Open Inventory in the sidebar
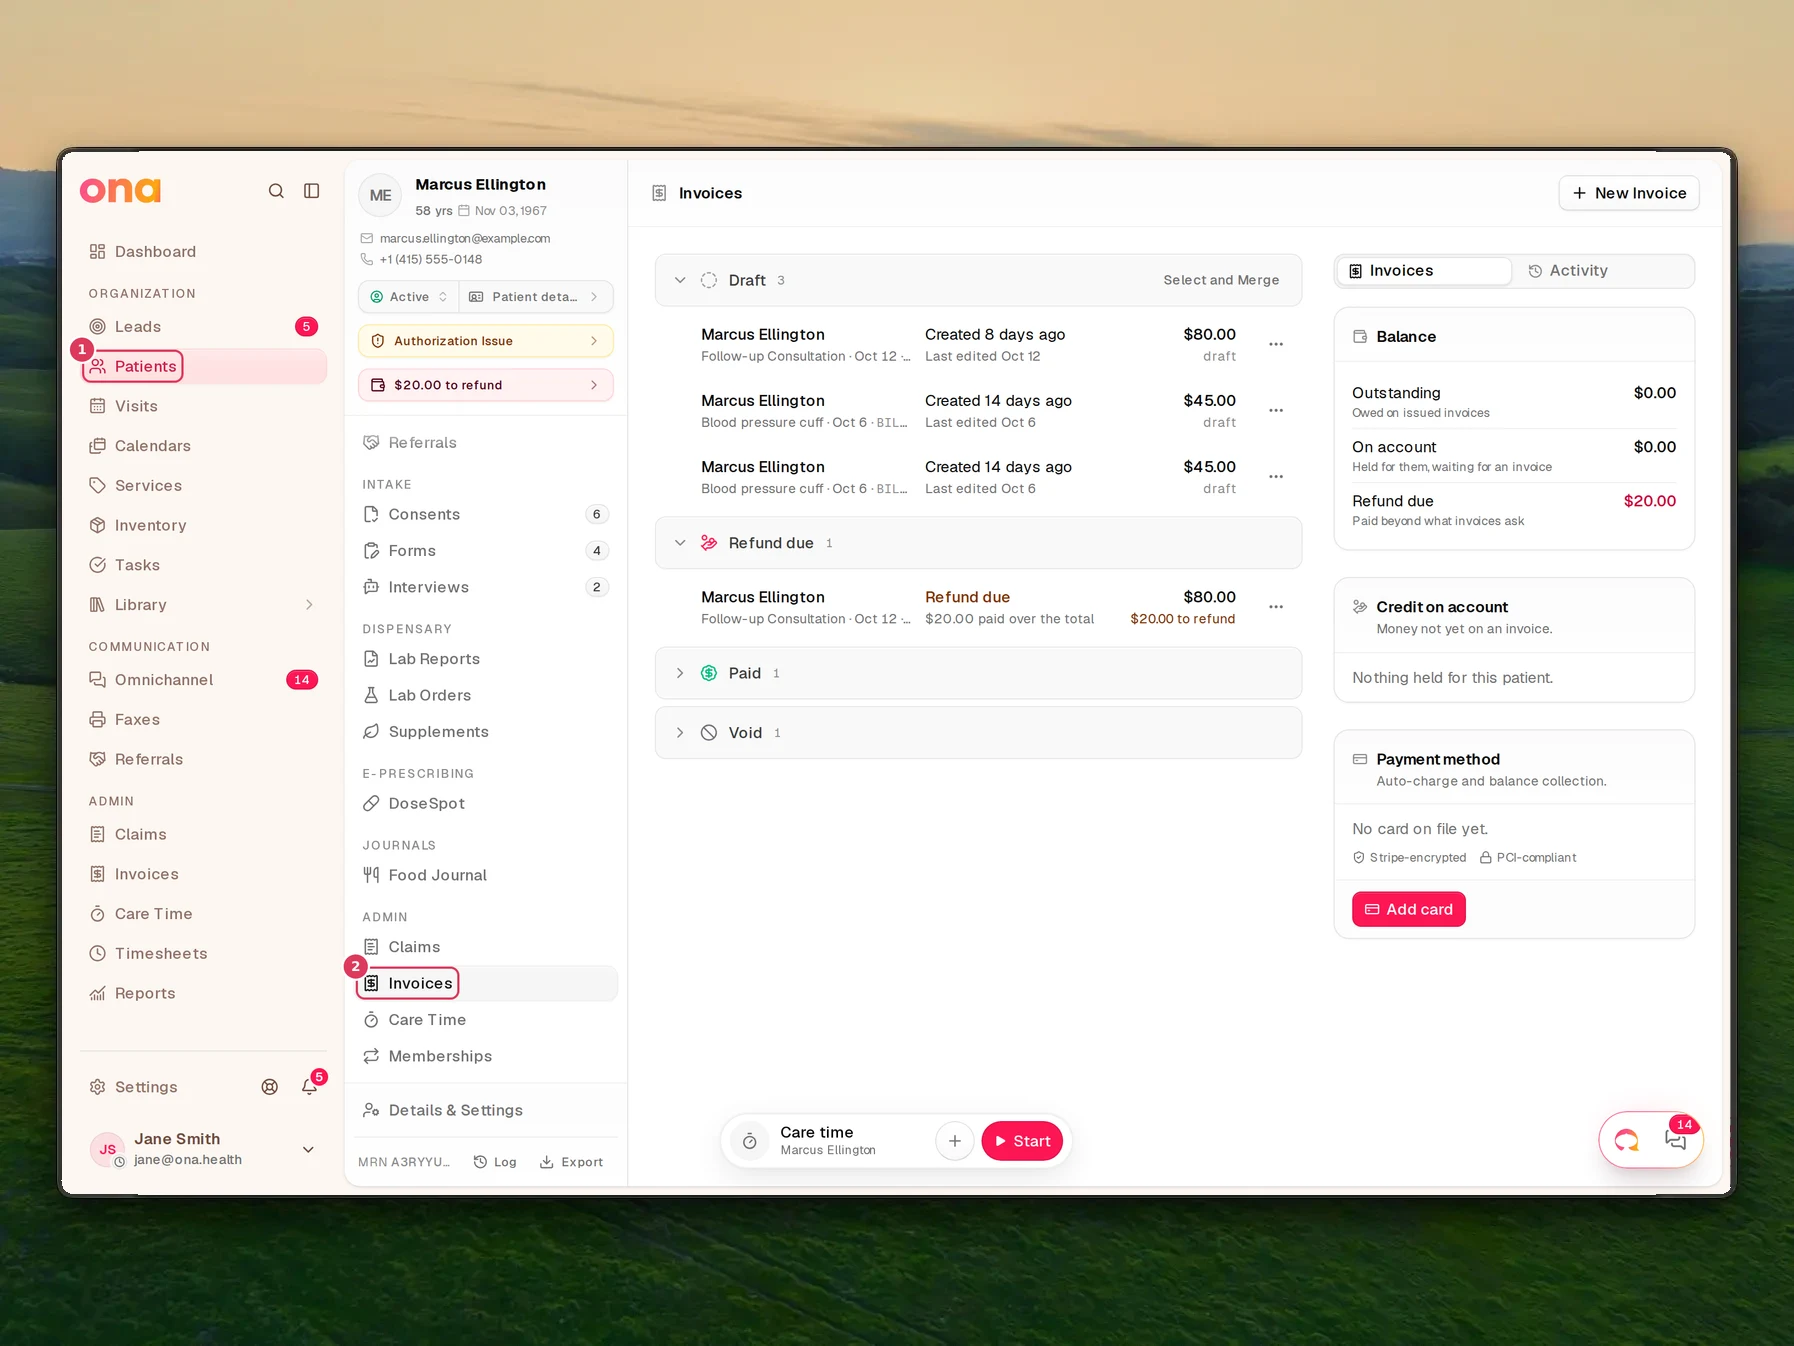 pos(204,525)
